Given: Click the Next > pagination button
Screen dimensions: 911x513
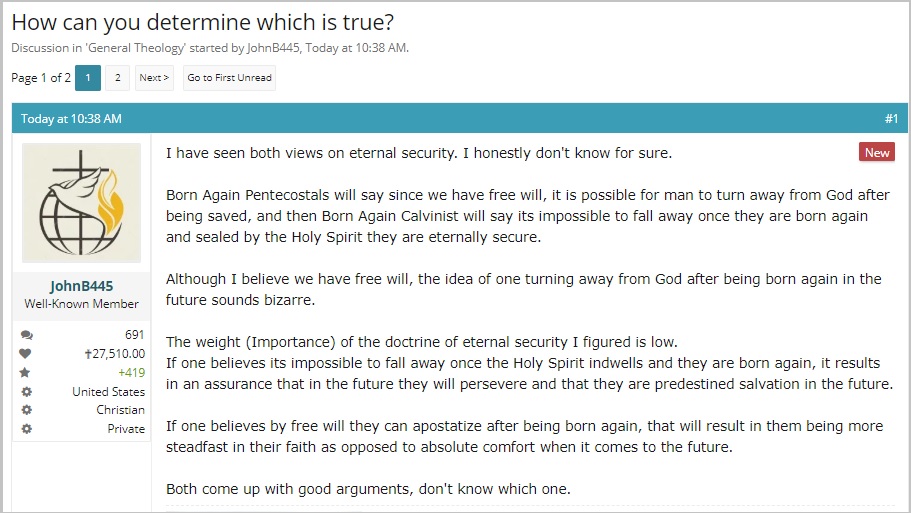Looking at the screenshot, I should pos(154,78).
